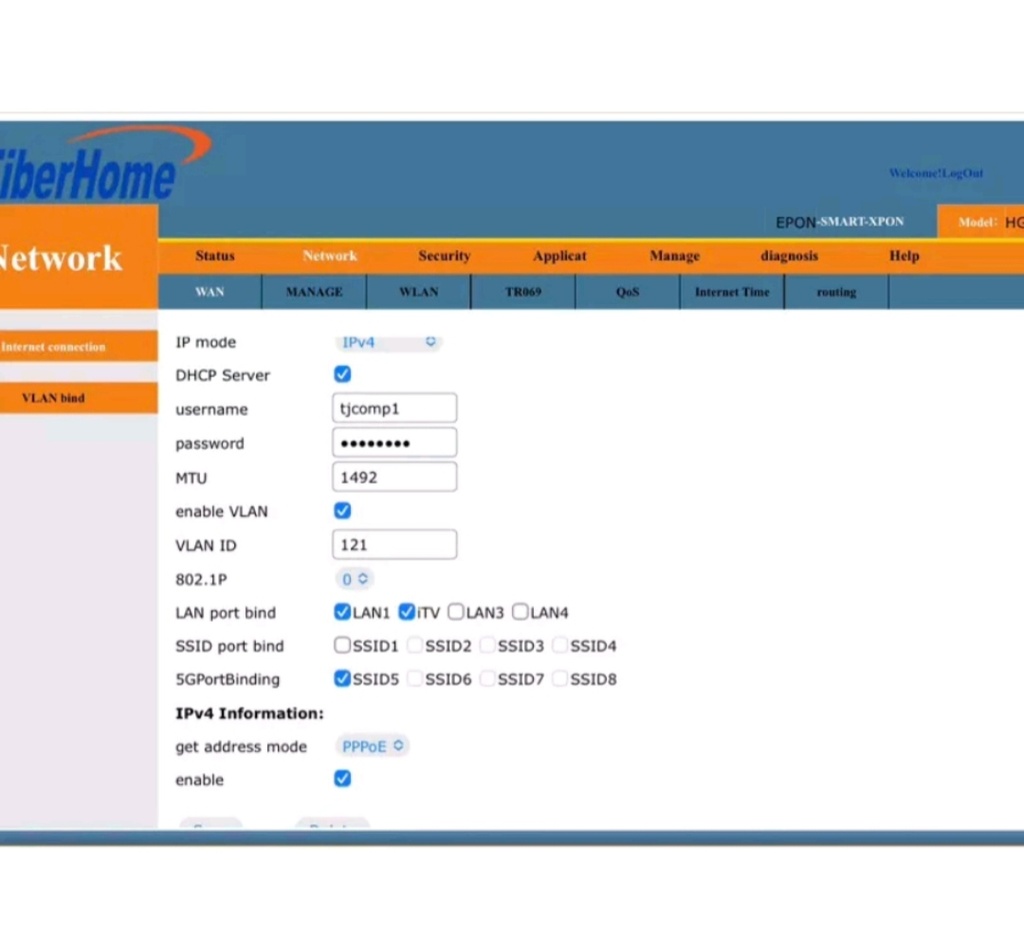Toggle the DHCP Server checkbox
The height and width of the screenshot is (945, 1024).
pos(342,374)
